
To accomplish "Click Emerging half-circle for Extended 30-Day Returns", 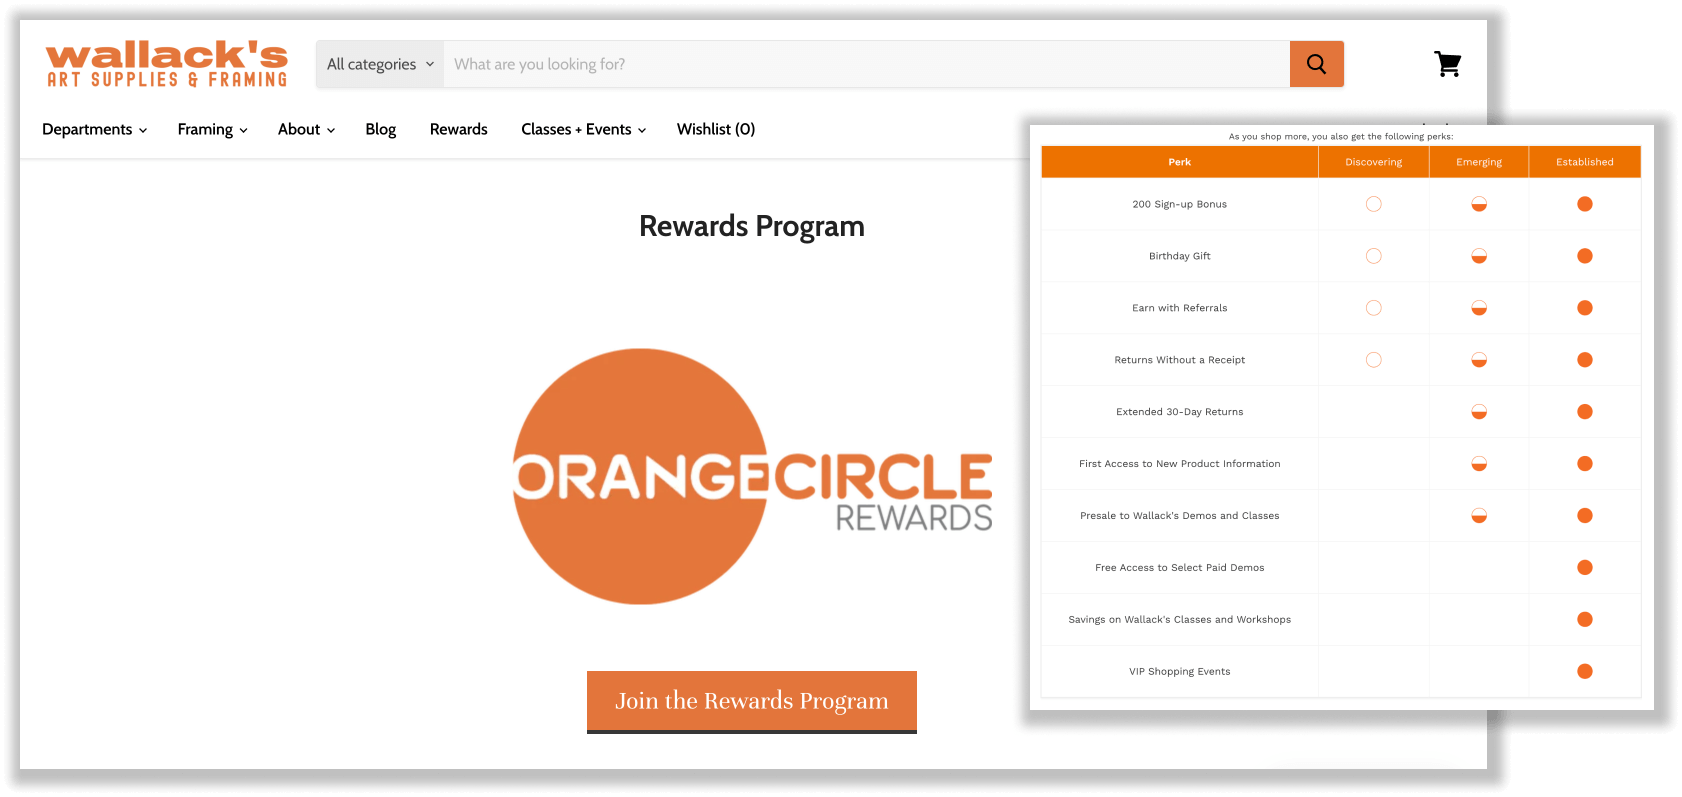I will (x=1479, y=412).
